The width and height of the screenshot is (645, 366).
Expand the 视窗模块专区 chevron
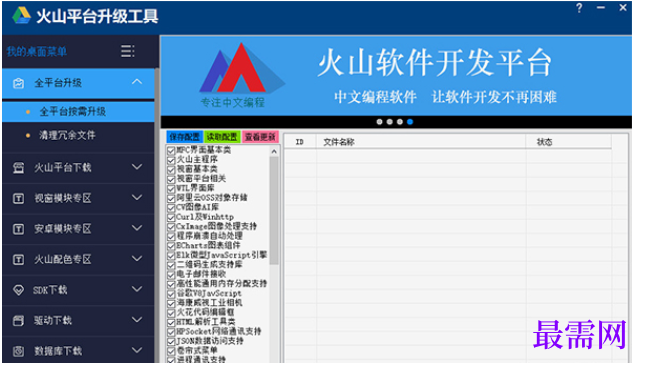tap(137, 197)
